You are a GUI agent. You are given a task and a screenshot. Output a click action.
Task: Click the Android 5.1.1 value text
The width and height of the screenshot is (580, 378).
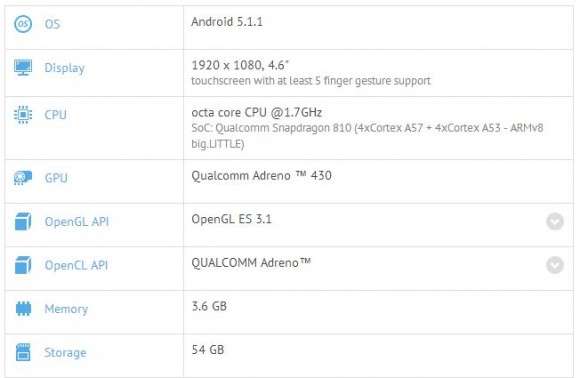227,22
